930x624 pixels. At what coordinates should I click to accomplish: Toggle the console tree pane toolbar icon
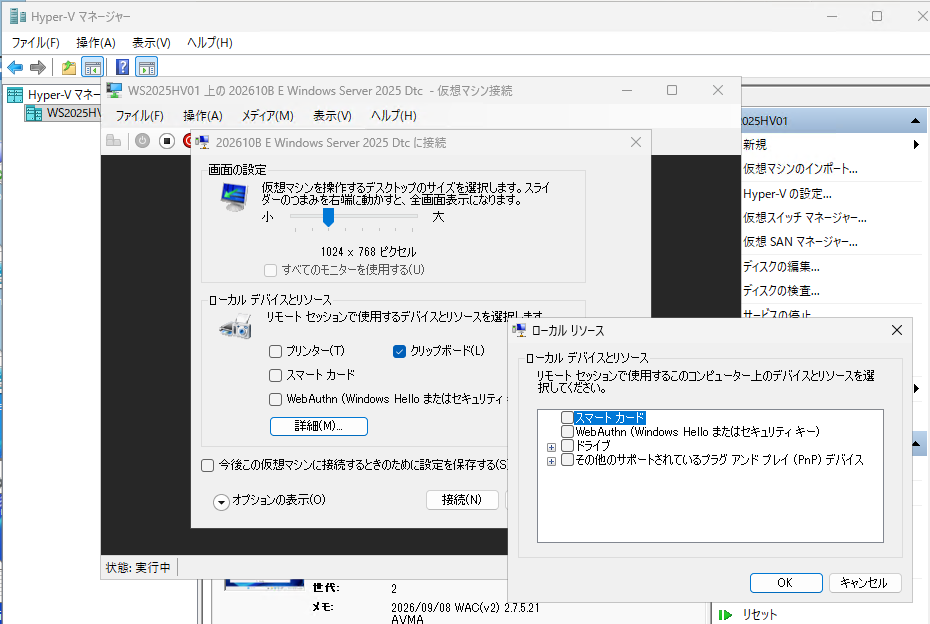click(93, 68)
